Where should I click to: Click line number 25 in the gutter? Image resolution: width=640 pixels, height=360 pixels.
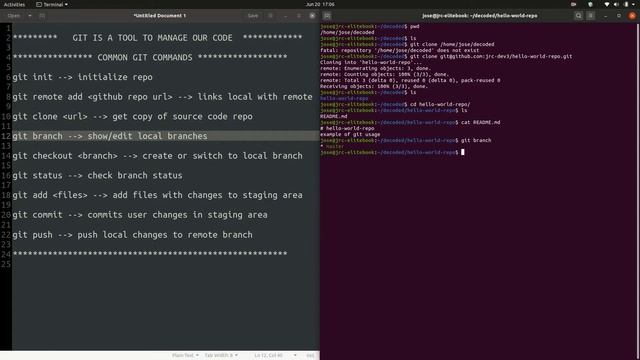(6, 264)
